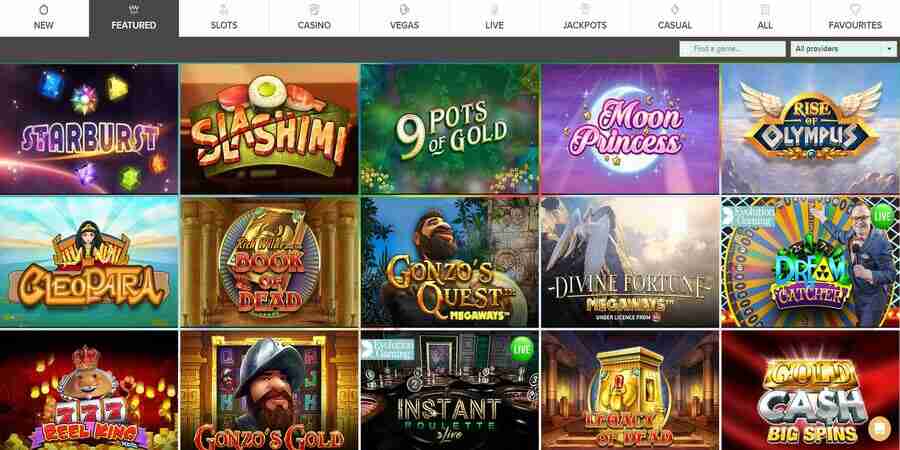Open Gold Cash Big Spins thumbnail

(810, 390)
